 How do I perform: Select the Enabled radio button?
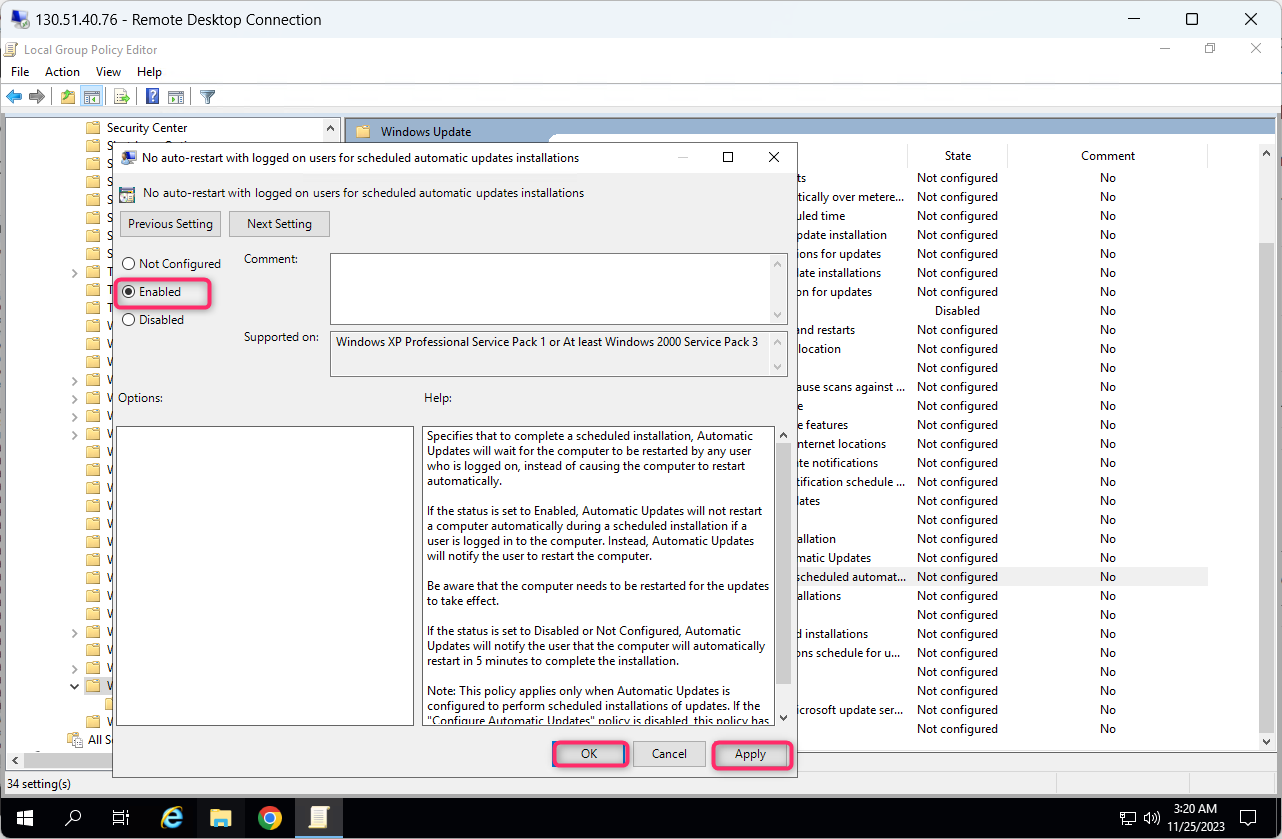tap(128, 292)
